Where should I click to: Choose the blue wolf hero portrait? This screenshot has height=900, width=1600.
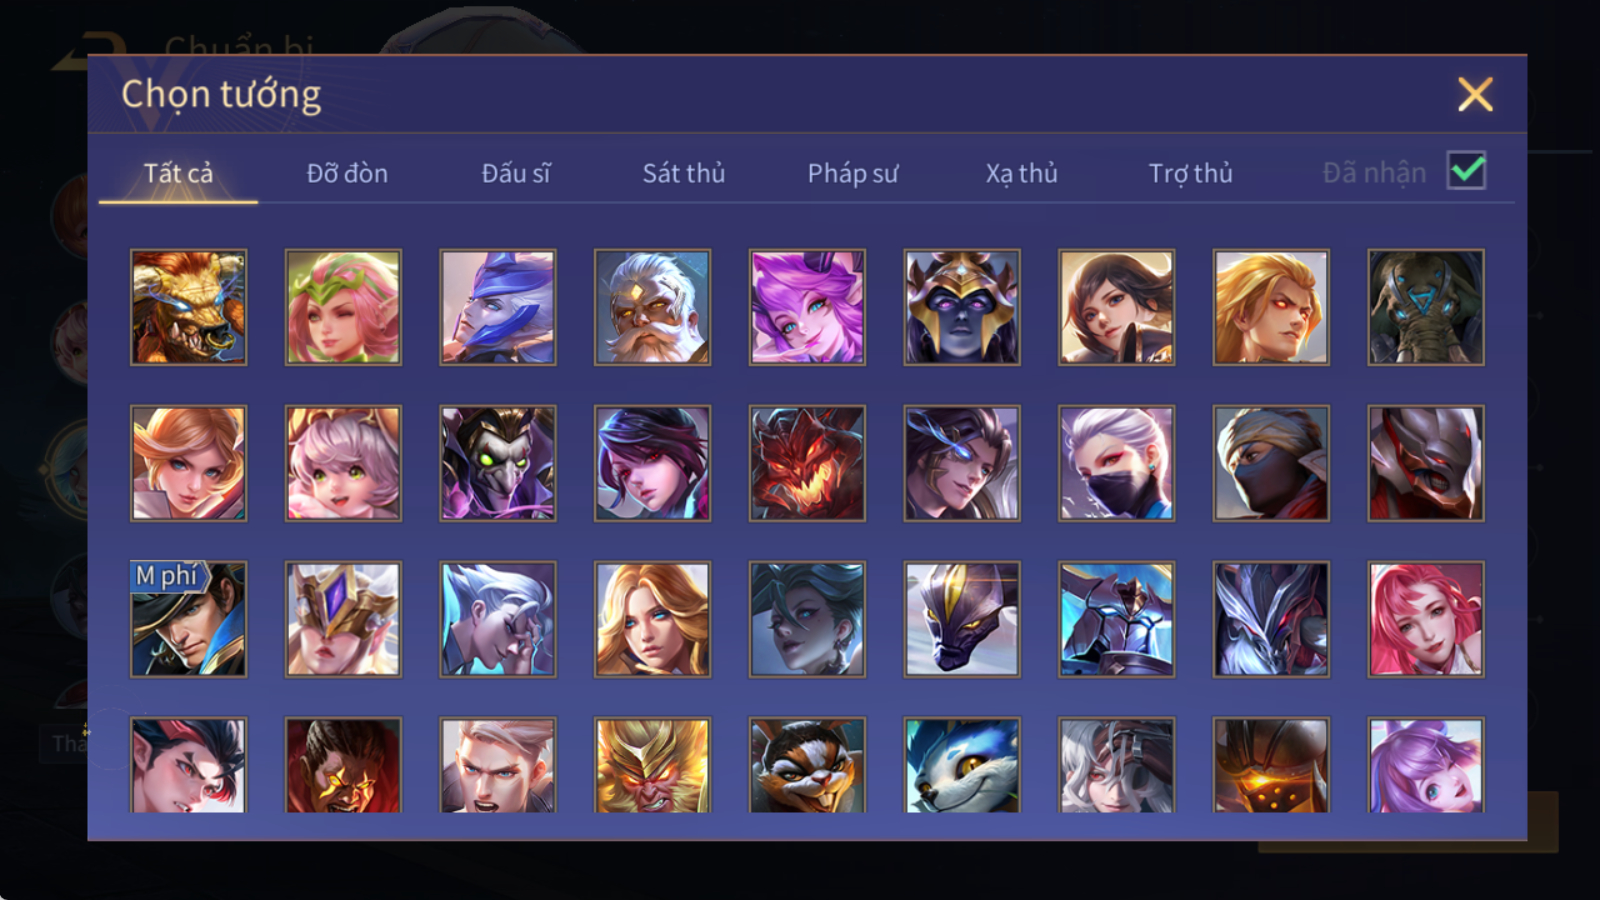coord(962,764)
